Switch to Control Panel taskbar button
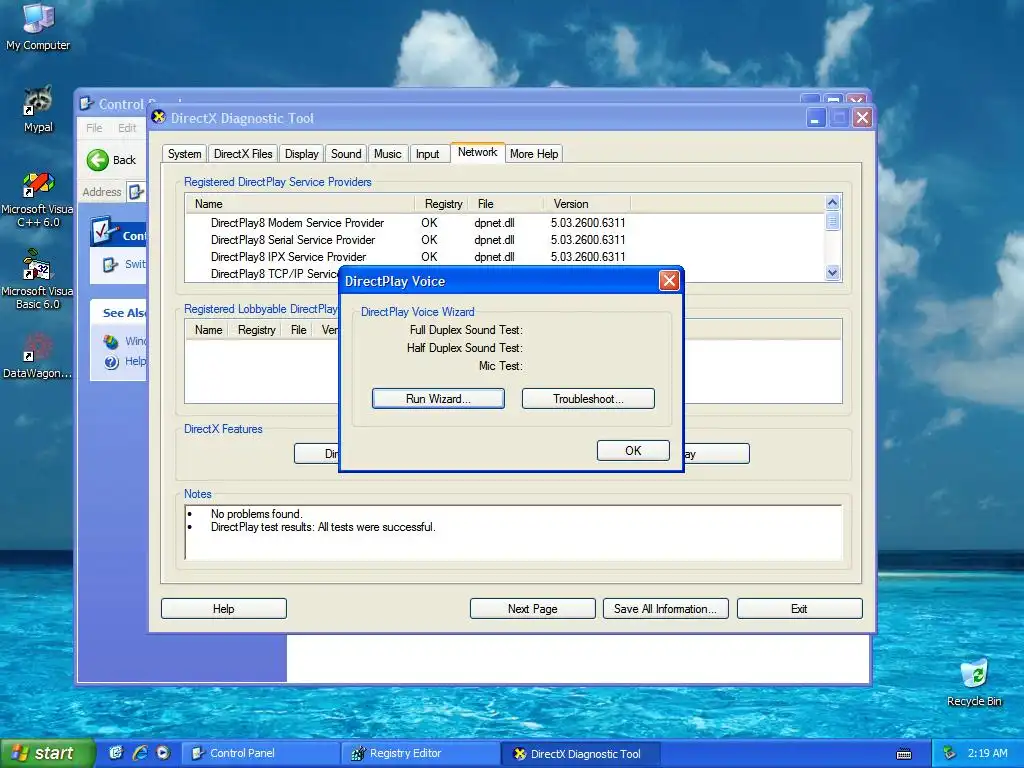This screenshot has height=768, width=1024. (260, 753)
